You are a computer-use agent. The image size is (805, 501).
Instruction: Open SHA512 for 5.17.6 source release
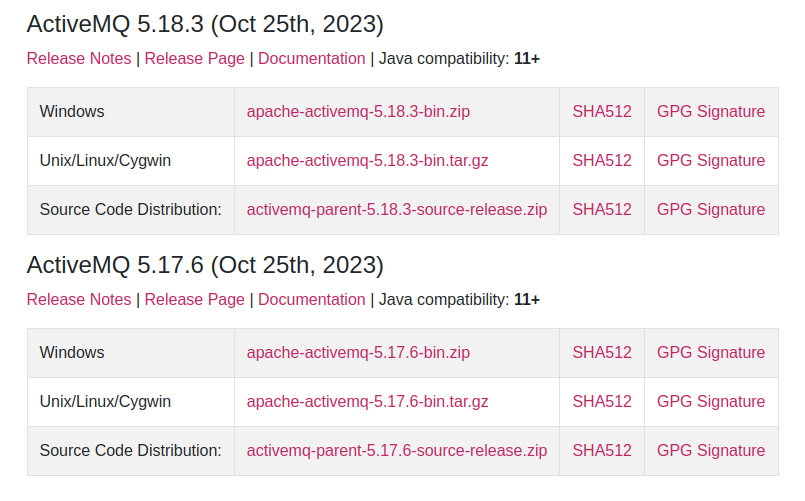point(602,450)
